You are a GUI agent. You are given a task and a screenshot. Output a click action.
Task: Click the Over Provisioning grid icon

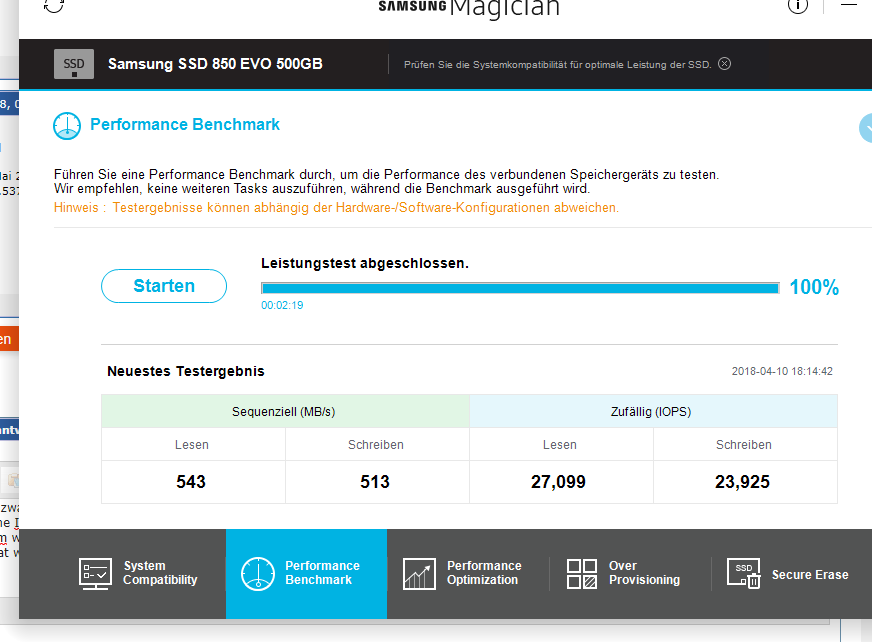click(582, 574)
